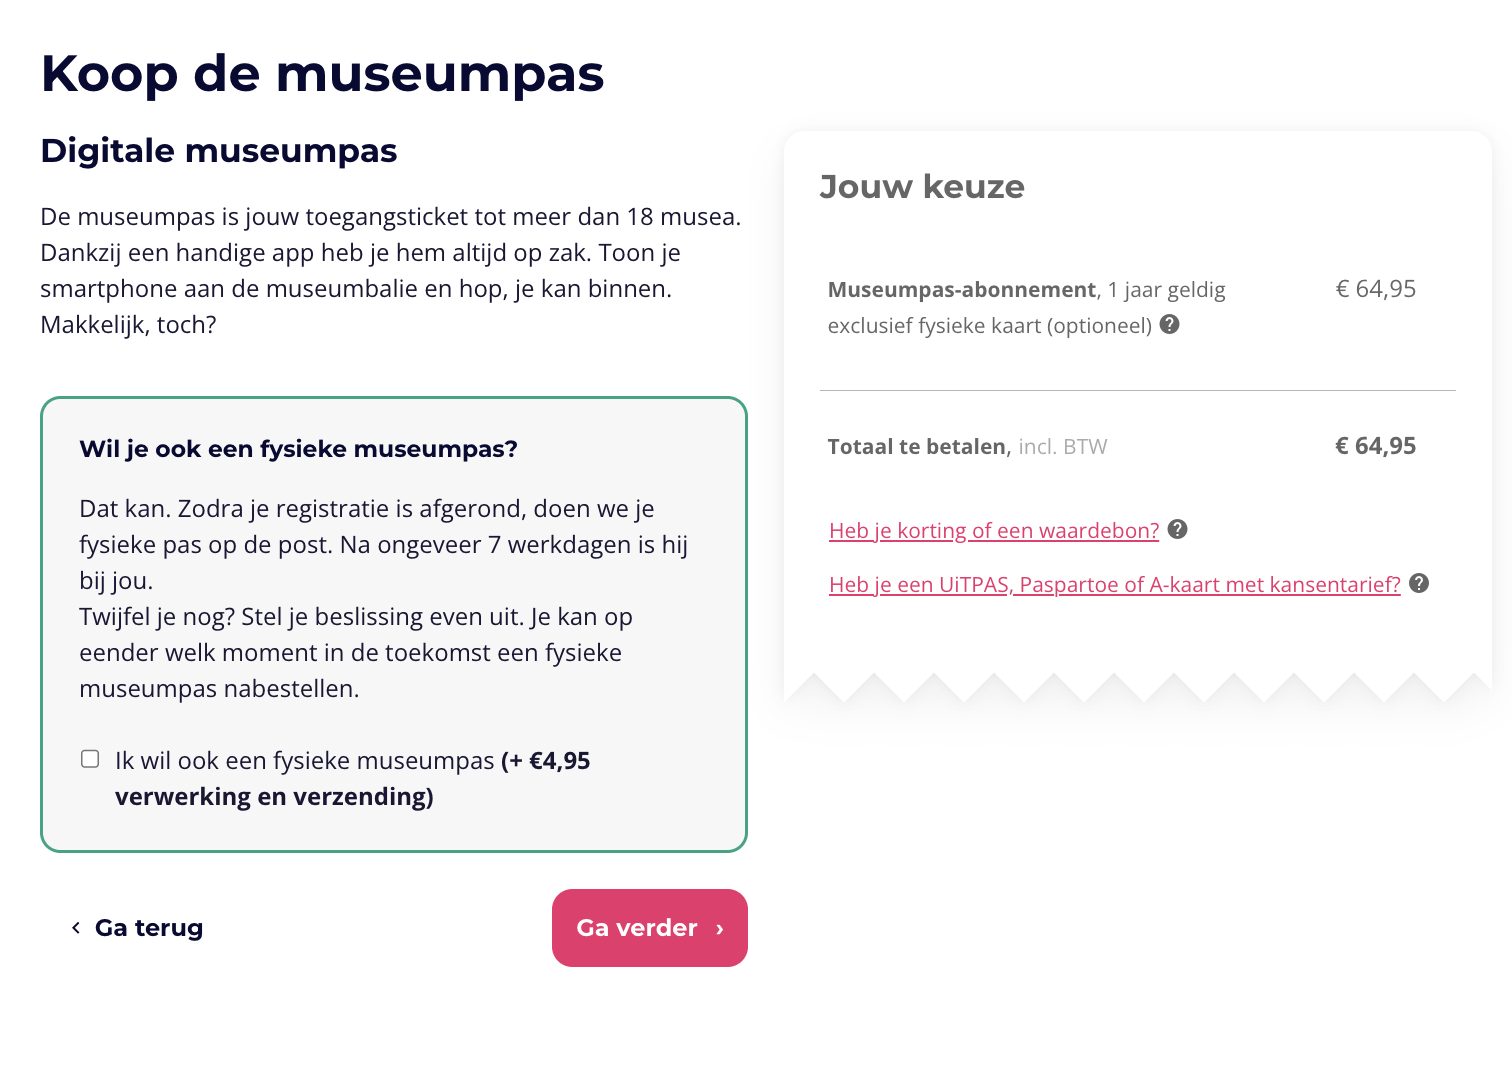Click the bold total amount € 64,95
Screen dimensions: 1512x1072
coord(1376,446)
